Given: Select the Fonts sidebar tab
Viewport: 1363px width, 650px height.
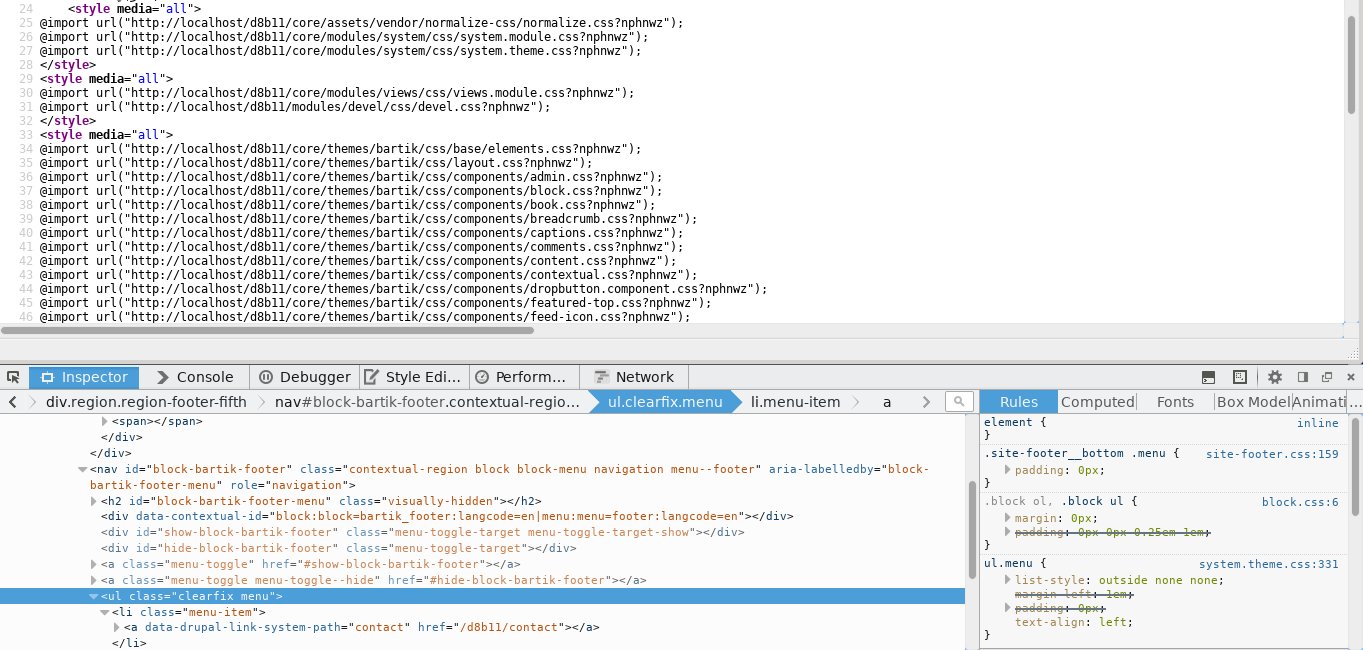Looking at the screenshot, I should (1175, 402).
